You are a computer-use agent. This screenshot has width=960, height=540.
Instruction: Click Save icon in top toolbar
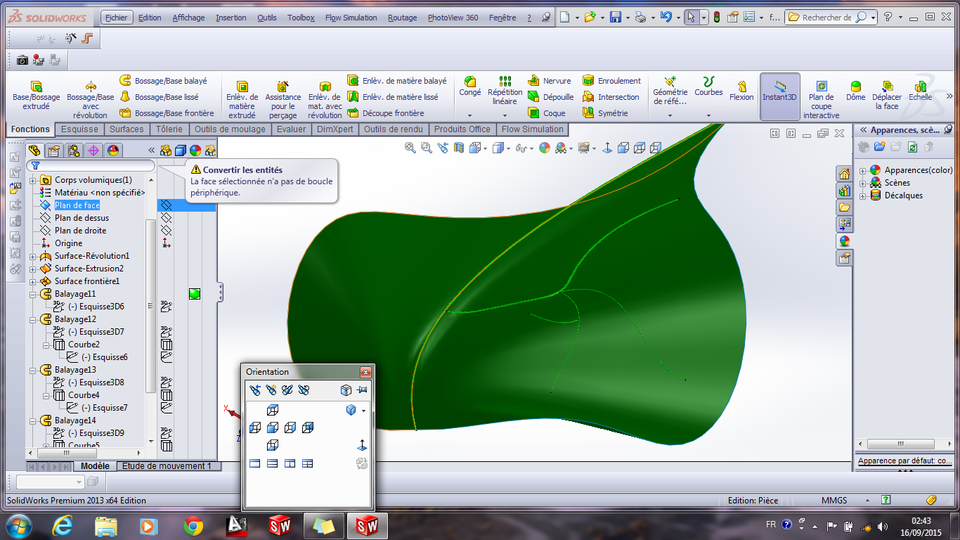click(615, 17)
